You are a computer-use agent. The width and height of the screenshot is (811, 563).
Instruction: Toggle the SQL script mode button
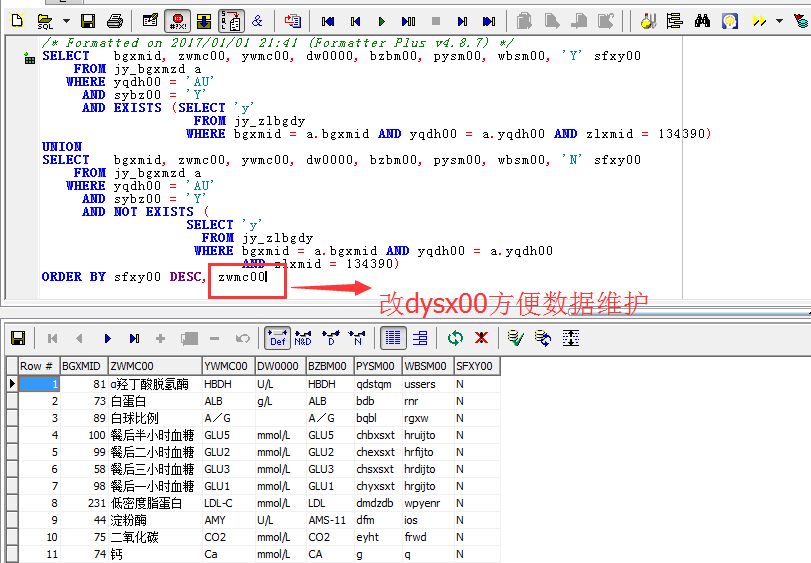(x=231, y=21)
